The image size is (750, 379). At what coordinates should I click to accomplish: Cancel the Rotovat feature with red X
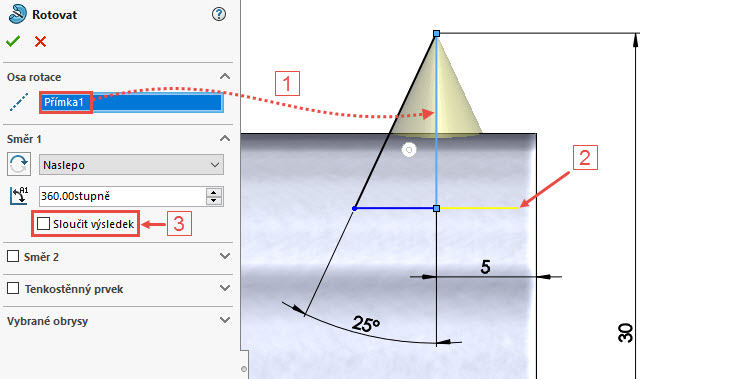tap(41, 42)
